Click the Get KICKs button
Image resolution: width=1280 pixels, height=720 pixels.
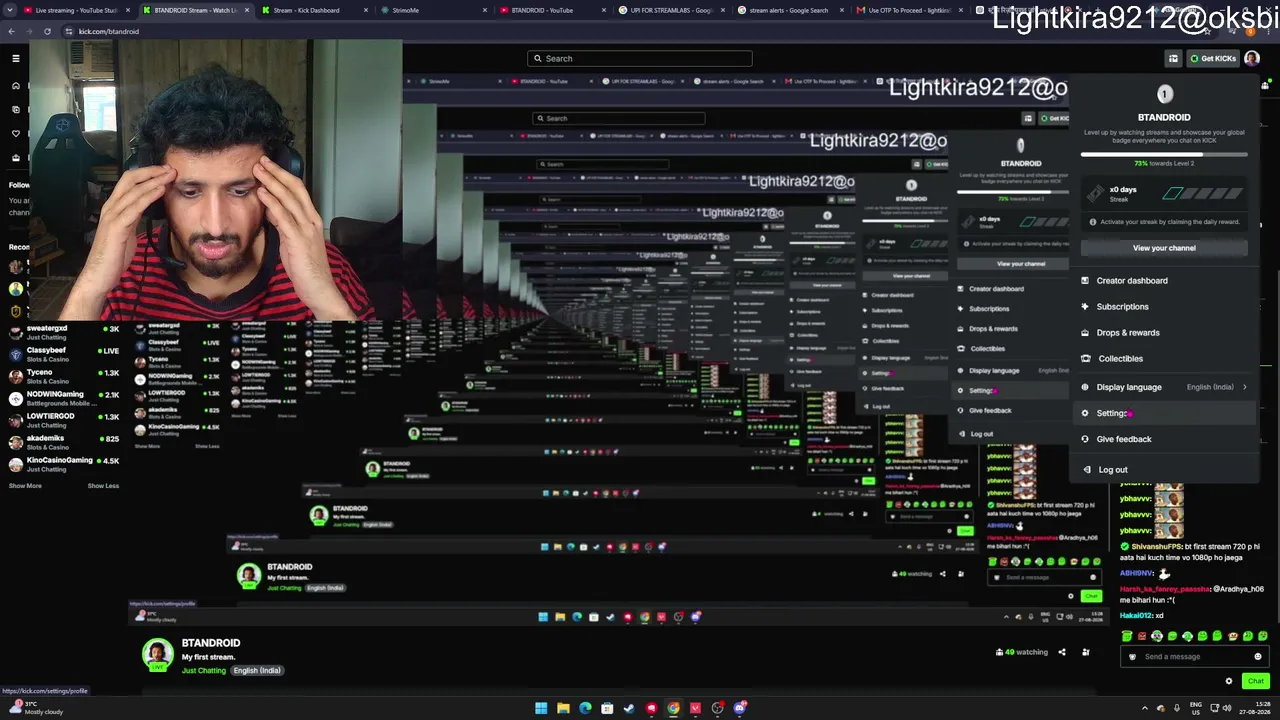(x=1213, y=58)
